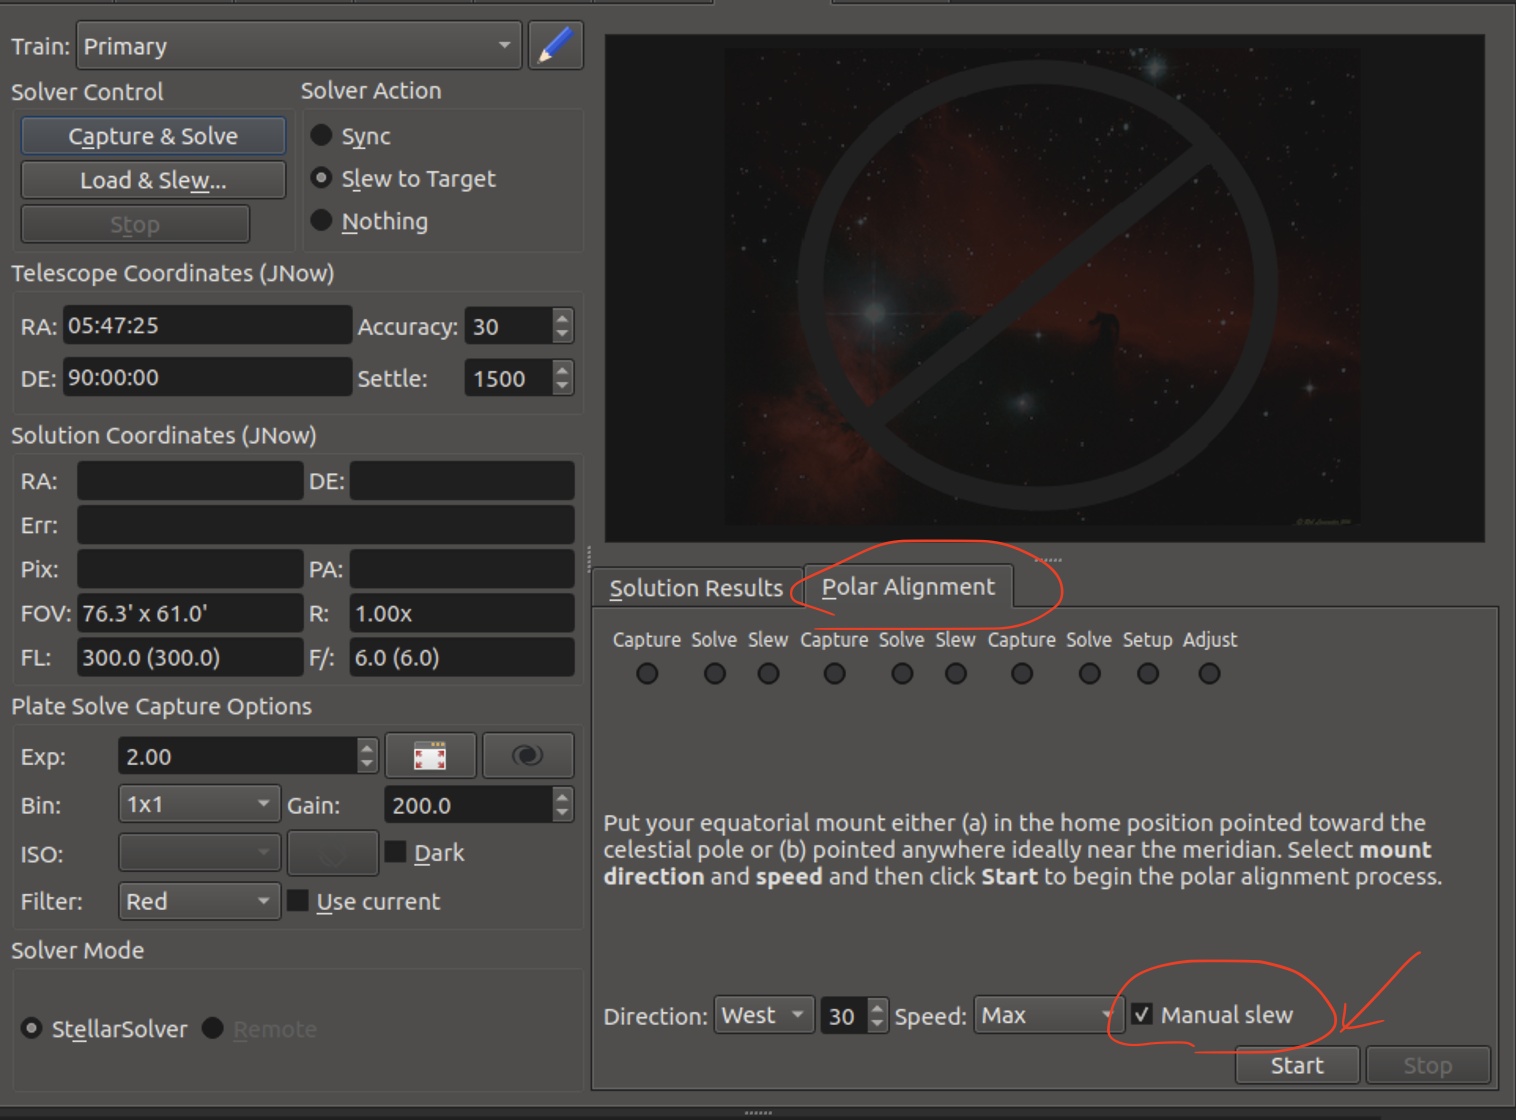Click the empty Pix field
The width and height of the screenshot is (1516, 1120).
[190, 569]
